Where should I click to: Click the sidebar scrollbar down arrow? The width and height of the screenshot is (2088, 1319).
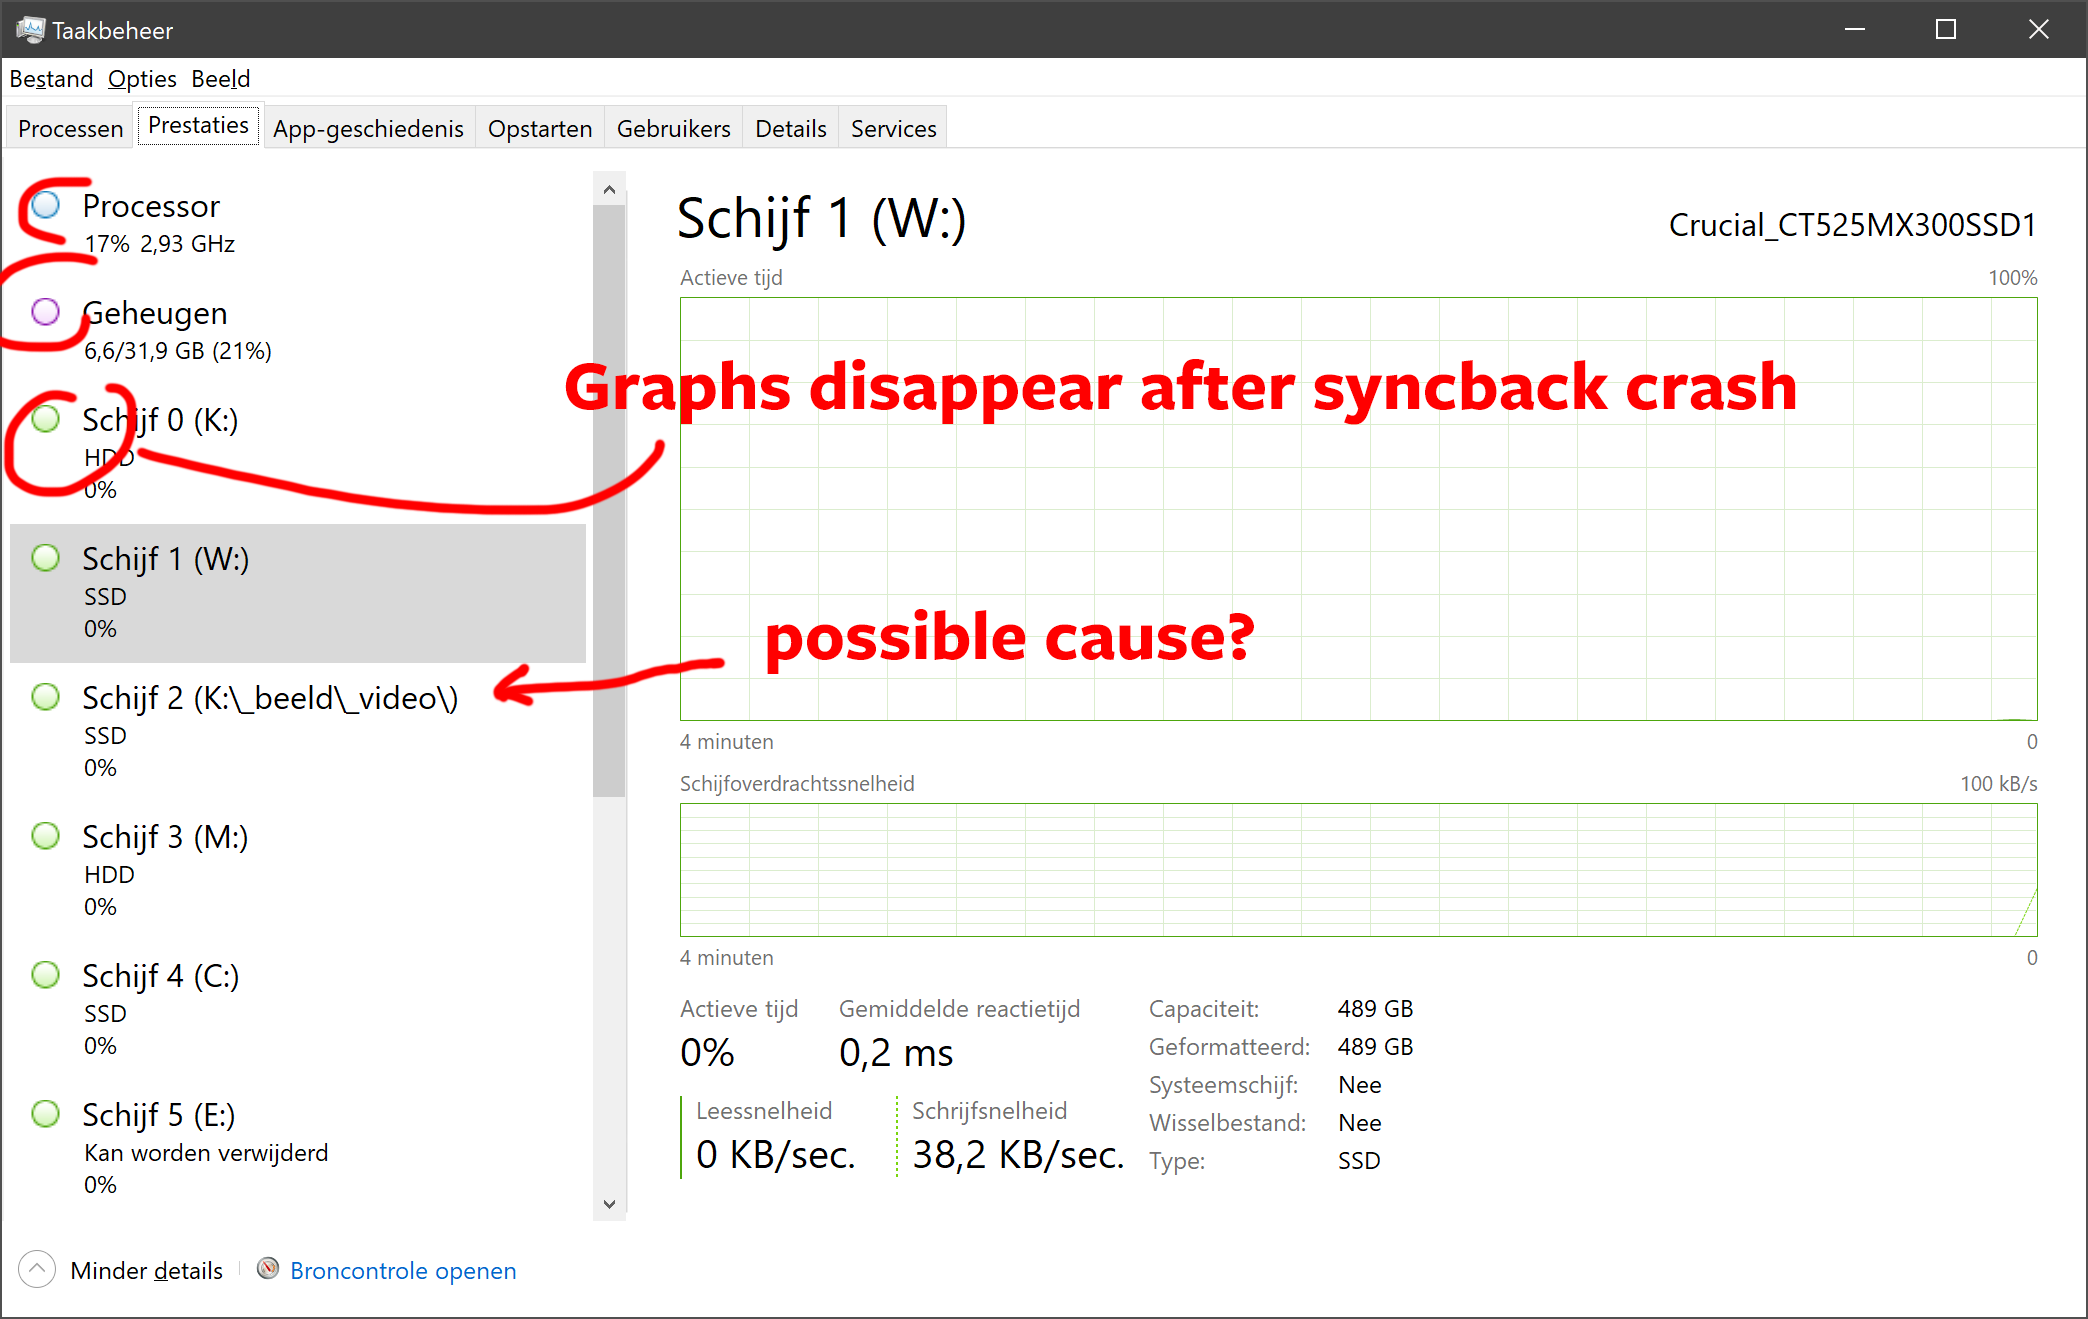[609, 1203]
